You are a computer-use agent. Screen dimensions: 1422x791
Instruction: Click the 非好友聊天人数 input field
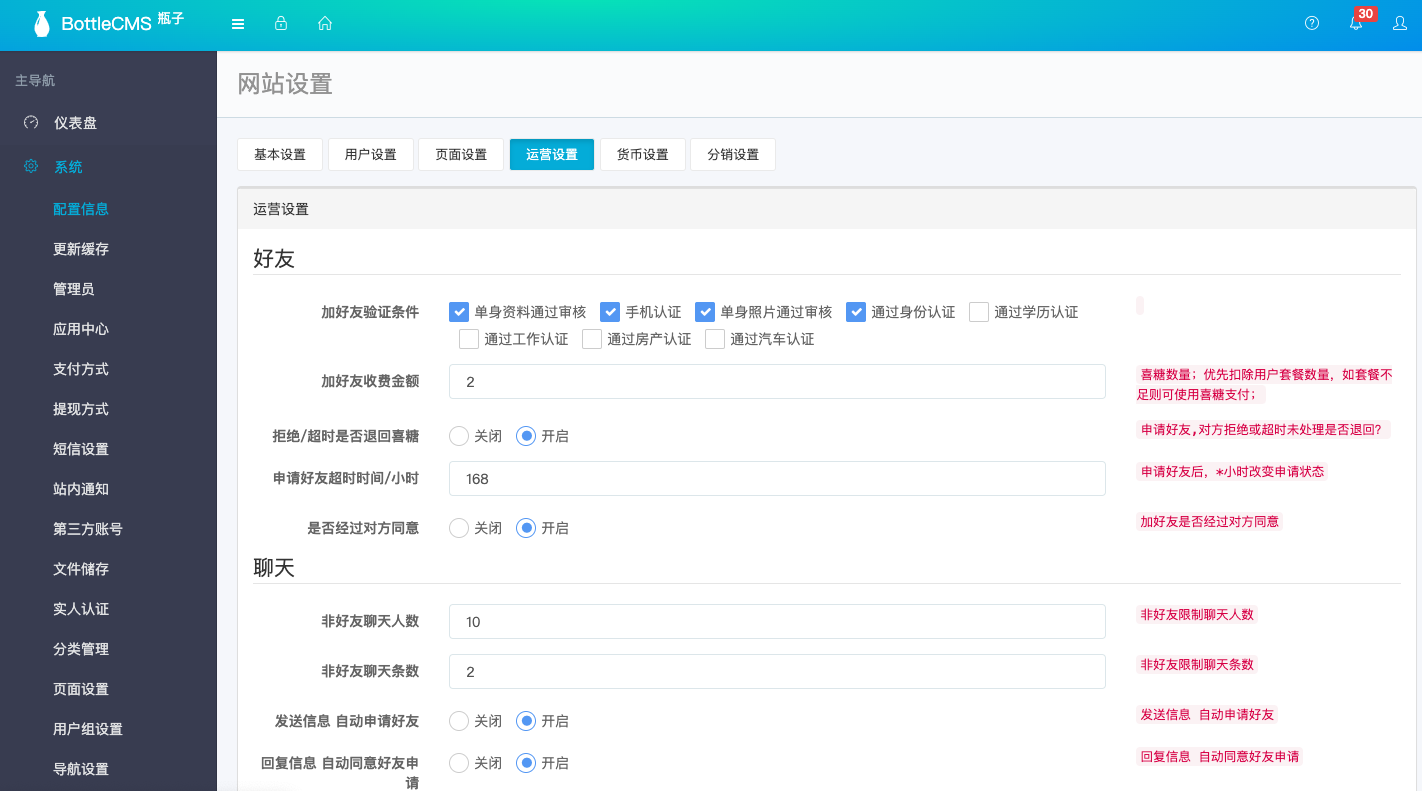(x=777, y=622)
